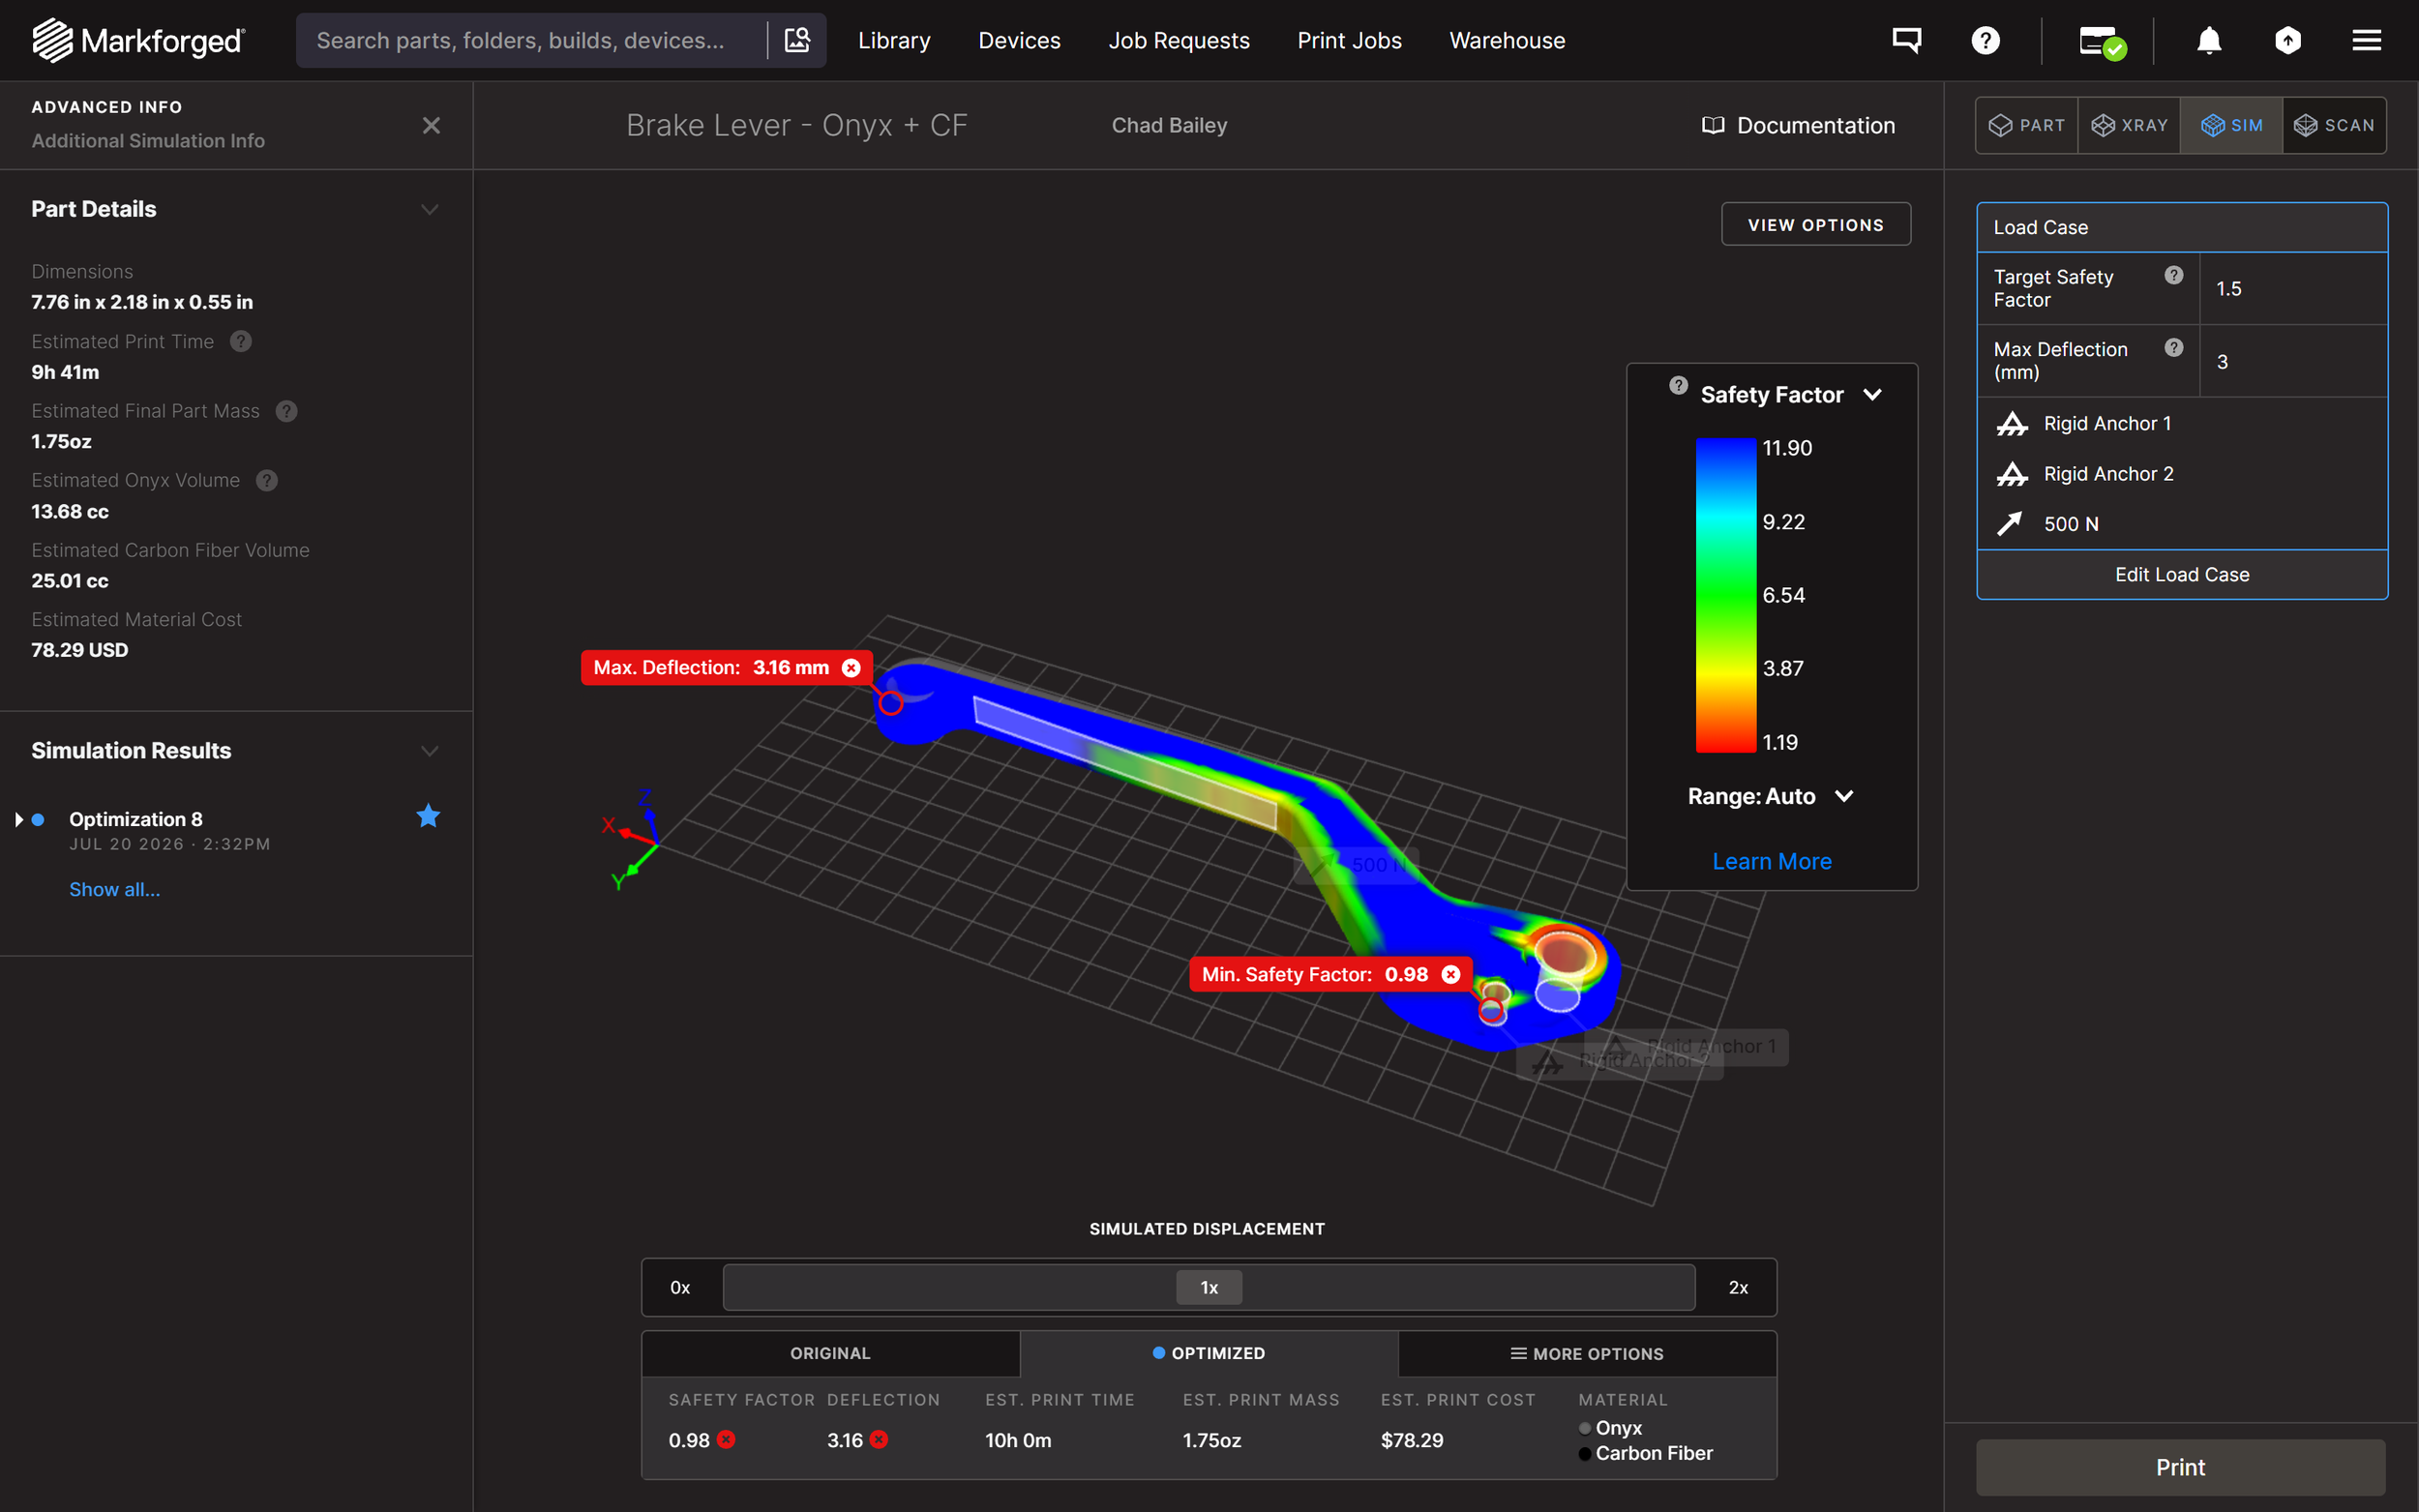
Task: Open the Warehouse page
Action: pos(1507,40)
